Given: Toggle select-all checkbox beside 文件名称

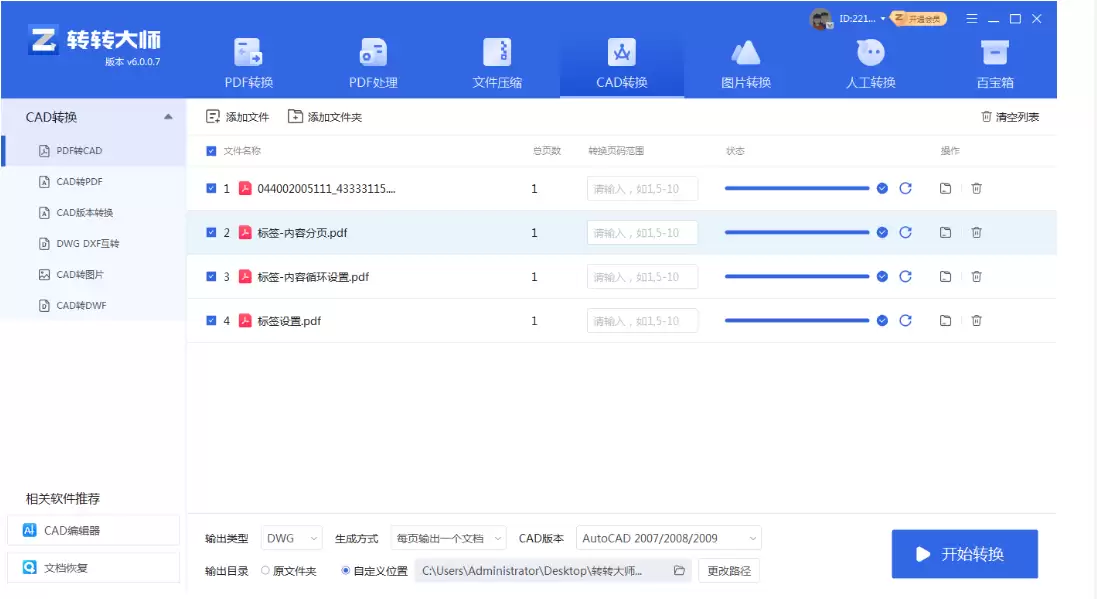Looking at the screenshot, I should (x=211, y=151).
